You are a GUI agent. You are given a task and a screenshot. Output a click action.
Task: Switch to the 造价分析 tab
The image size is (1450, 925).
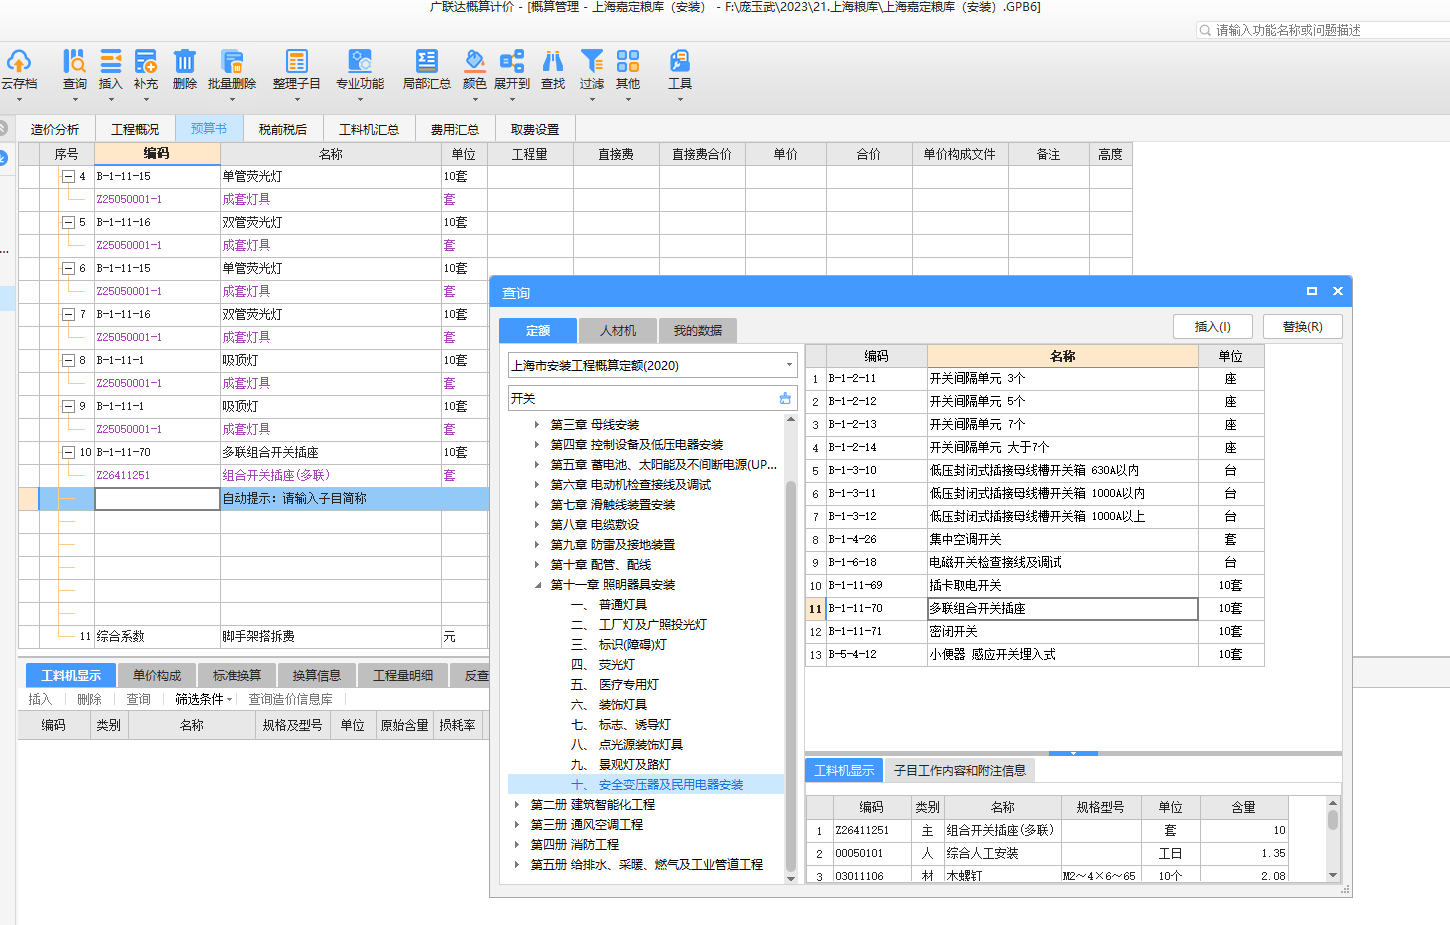click(x=55, y=129)
